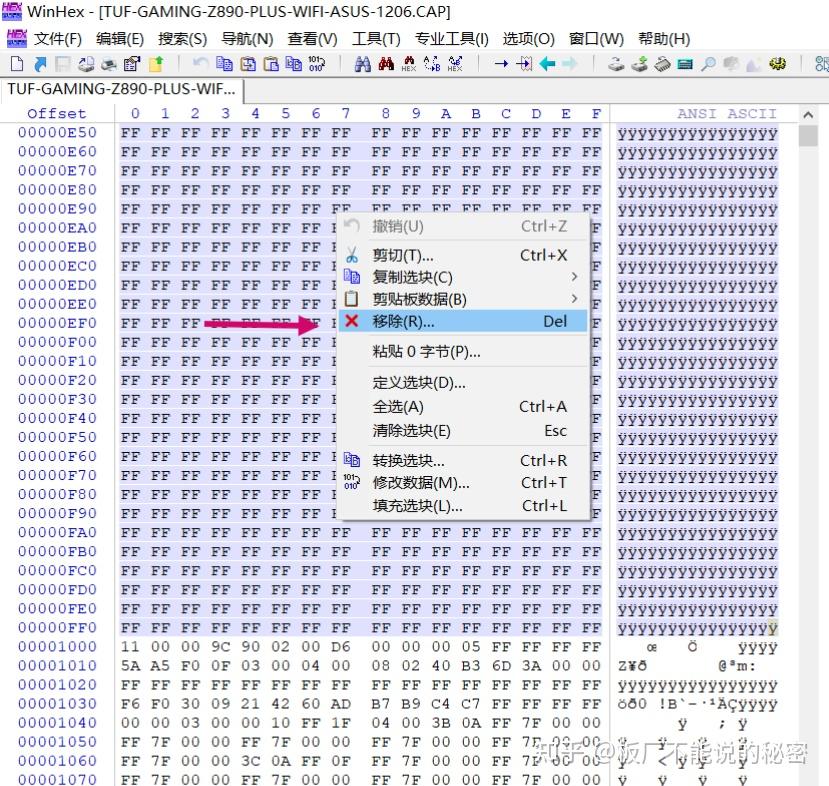Click the Go to sector toolbar icon

pos(524,64)
